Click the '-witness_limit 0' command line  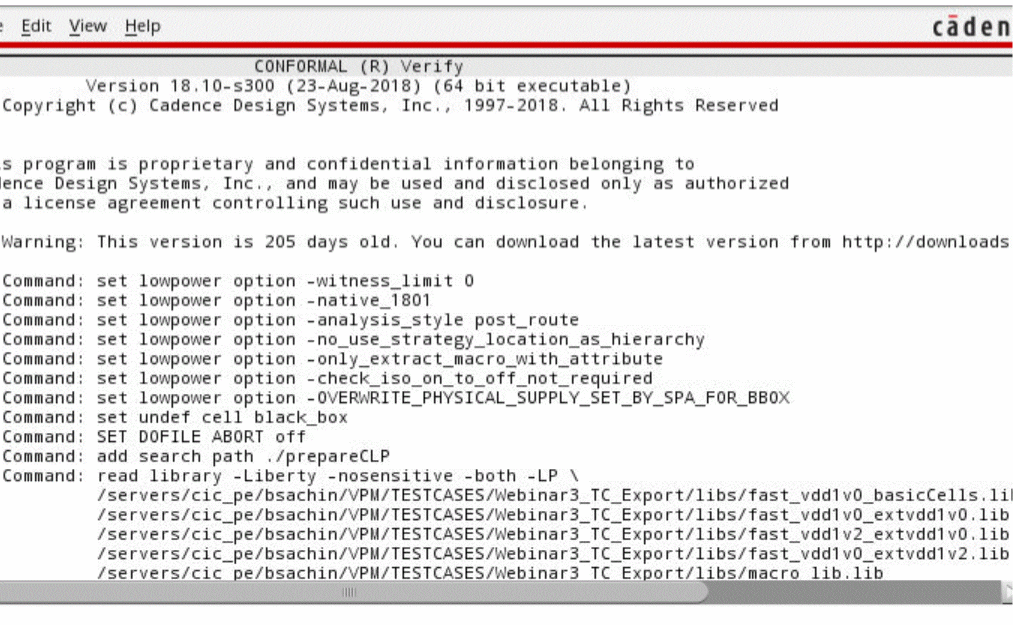(238, 281)
